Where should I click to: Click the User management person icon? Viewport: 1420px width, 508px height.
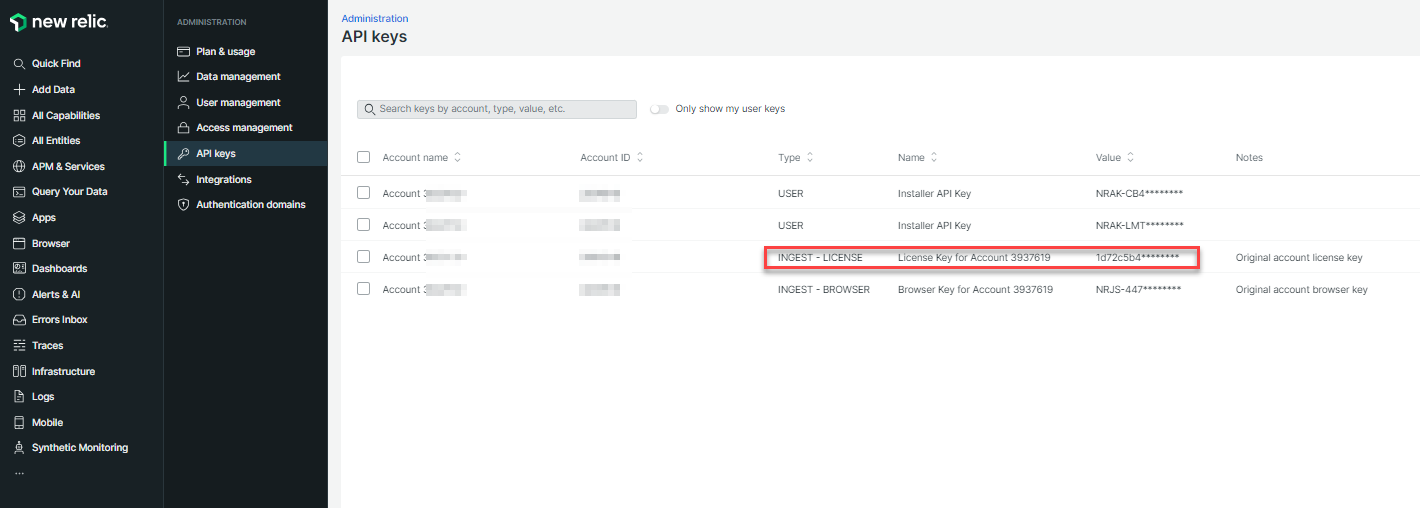click(x=183, y=103)
